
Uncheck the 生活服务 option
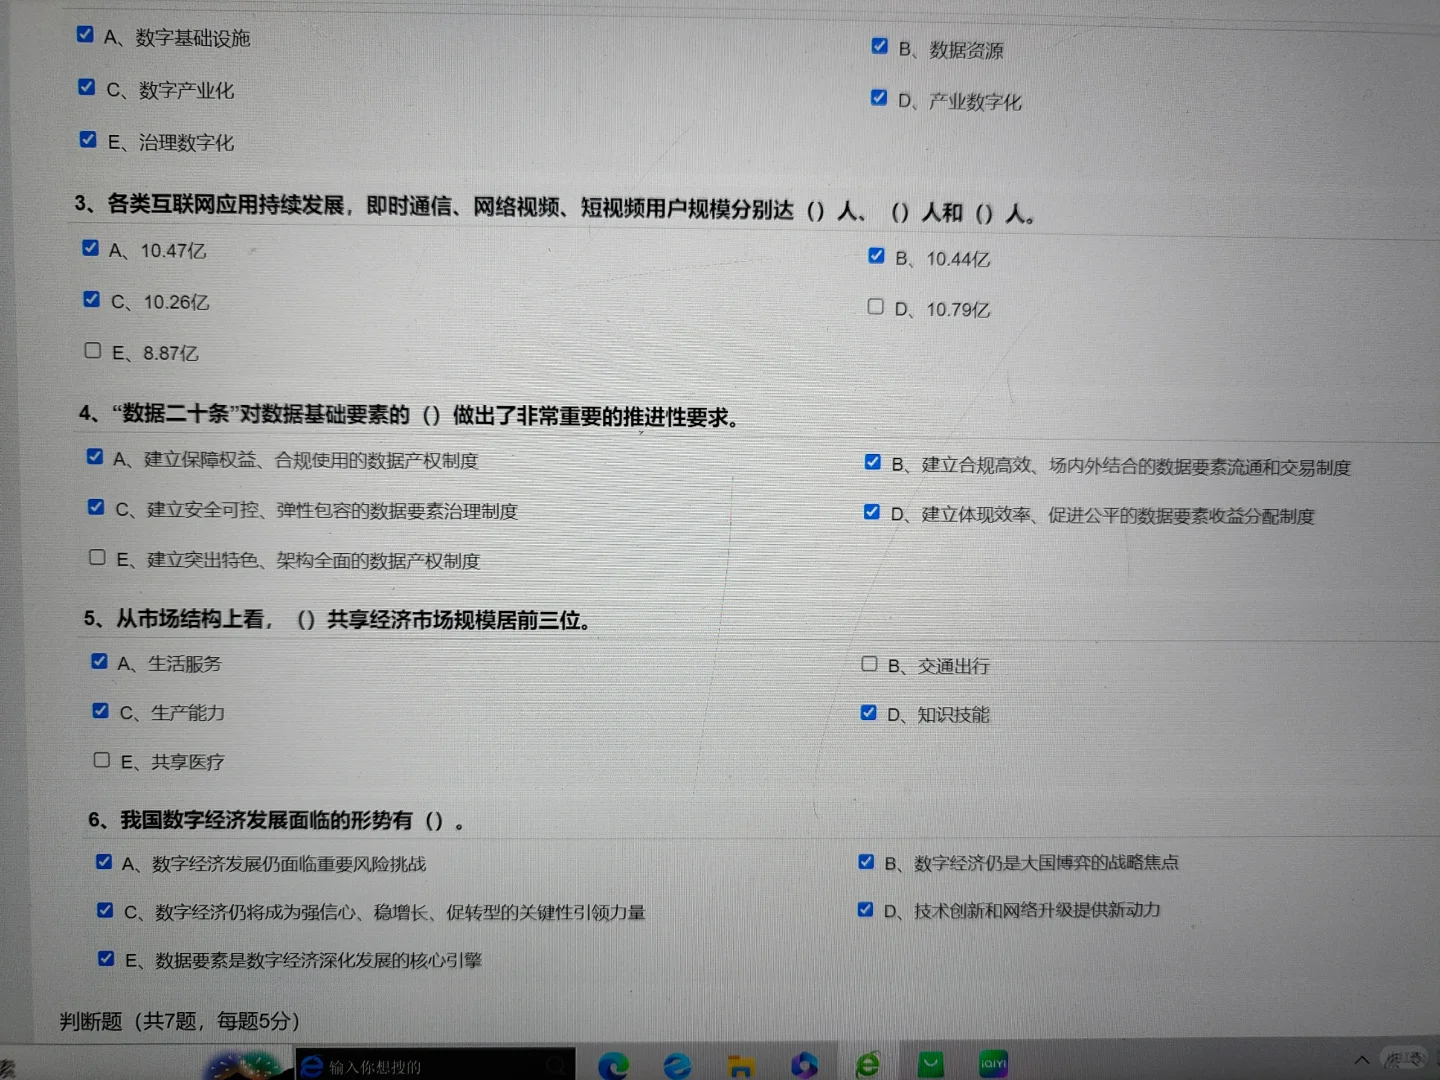pyautogui.click(x=99, y=661)
